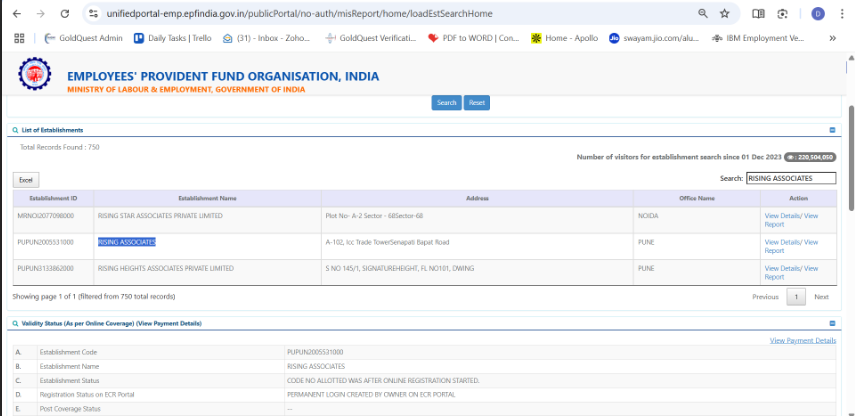Export the table using the Excel button
Image resolution: width=855 pixels, height=416 pixels.
26,179
